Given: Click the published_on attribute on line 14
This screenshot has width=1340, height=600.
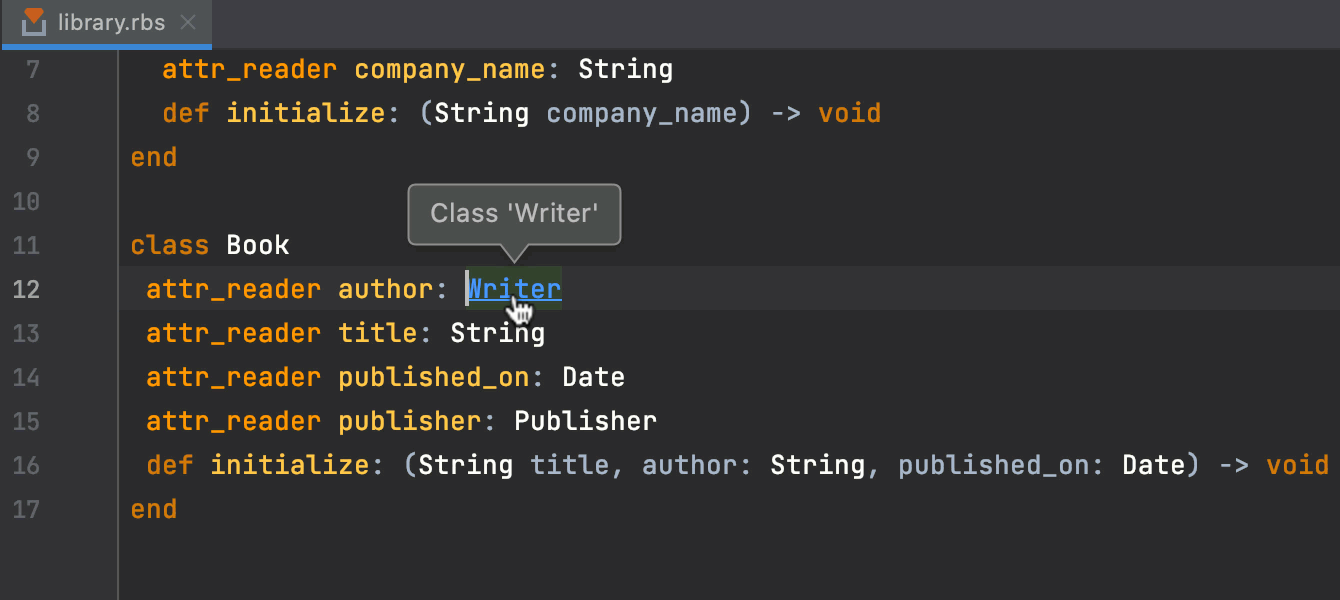Looking at the screenshot, I should click(434, 377).
